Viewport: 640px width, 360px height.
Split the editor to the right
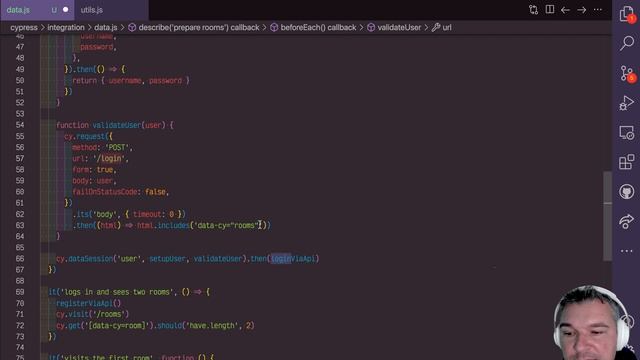tap(550, 9)
